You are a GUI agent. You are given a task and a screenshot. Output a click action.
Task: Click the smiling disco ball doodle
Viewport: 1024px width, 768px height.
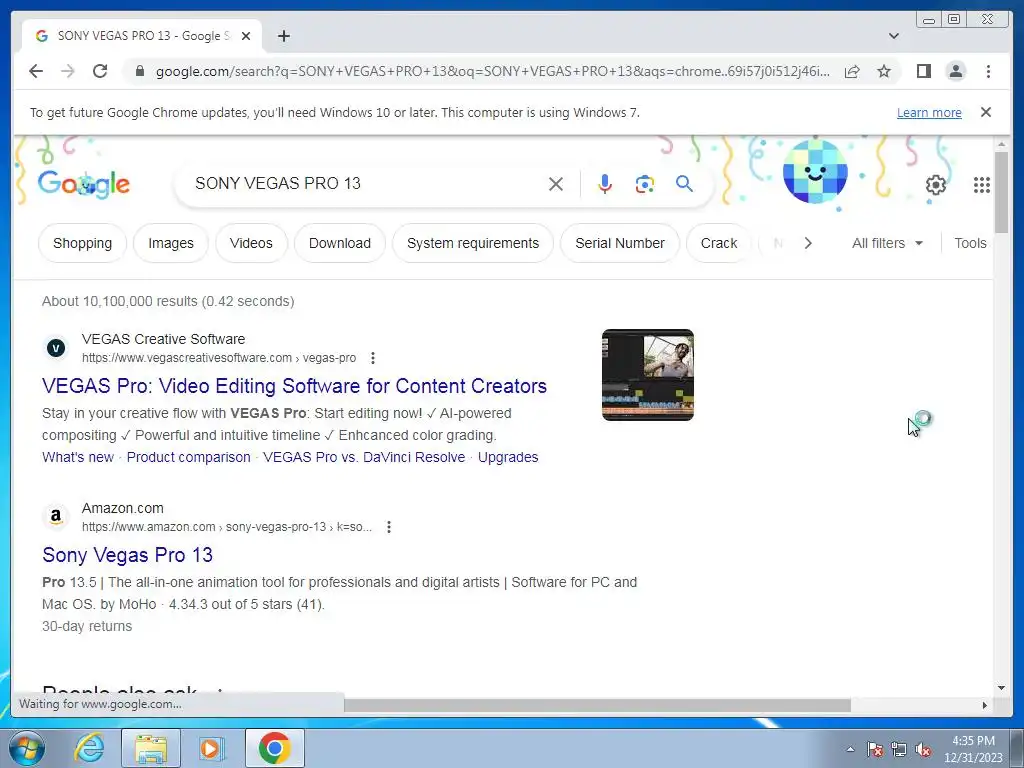tap(815, 172)
